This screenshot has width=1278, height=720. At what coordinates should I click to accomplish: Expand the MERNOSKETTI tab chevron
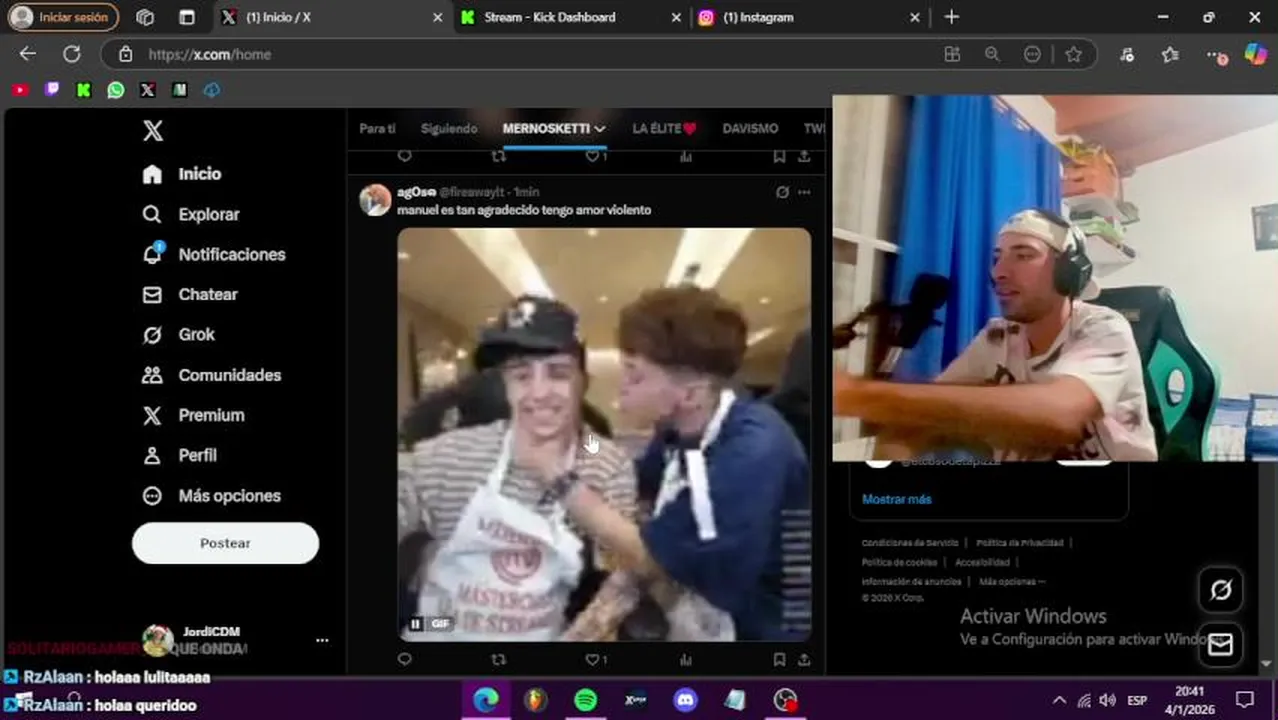tap(600, 129)
